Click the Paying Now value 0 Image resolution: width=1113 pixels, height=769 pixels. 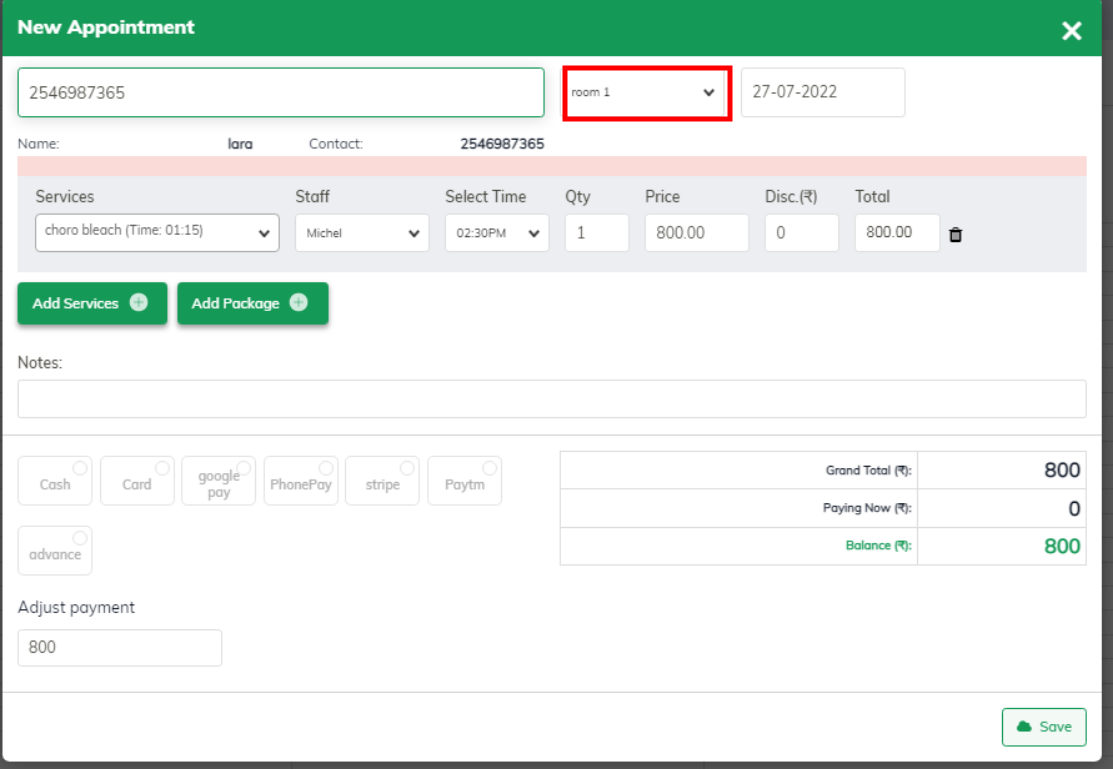pyautogui.click(x=1074, y=508)
